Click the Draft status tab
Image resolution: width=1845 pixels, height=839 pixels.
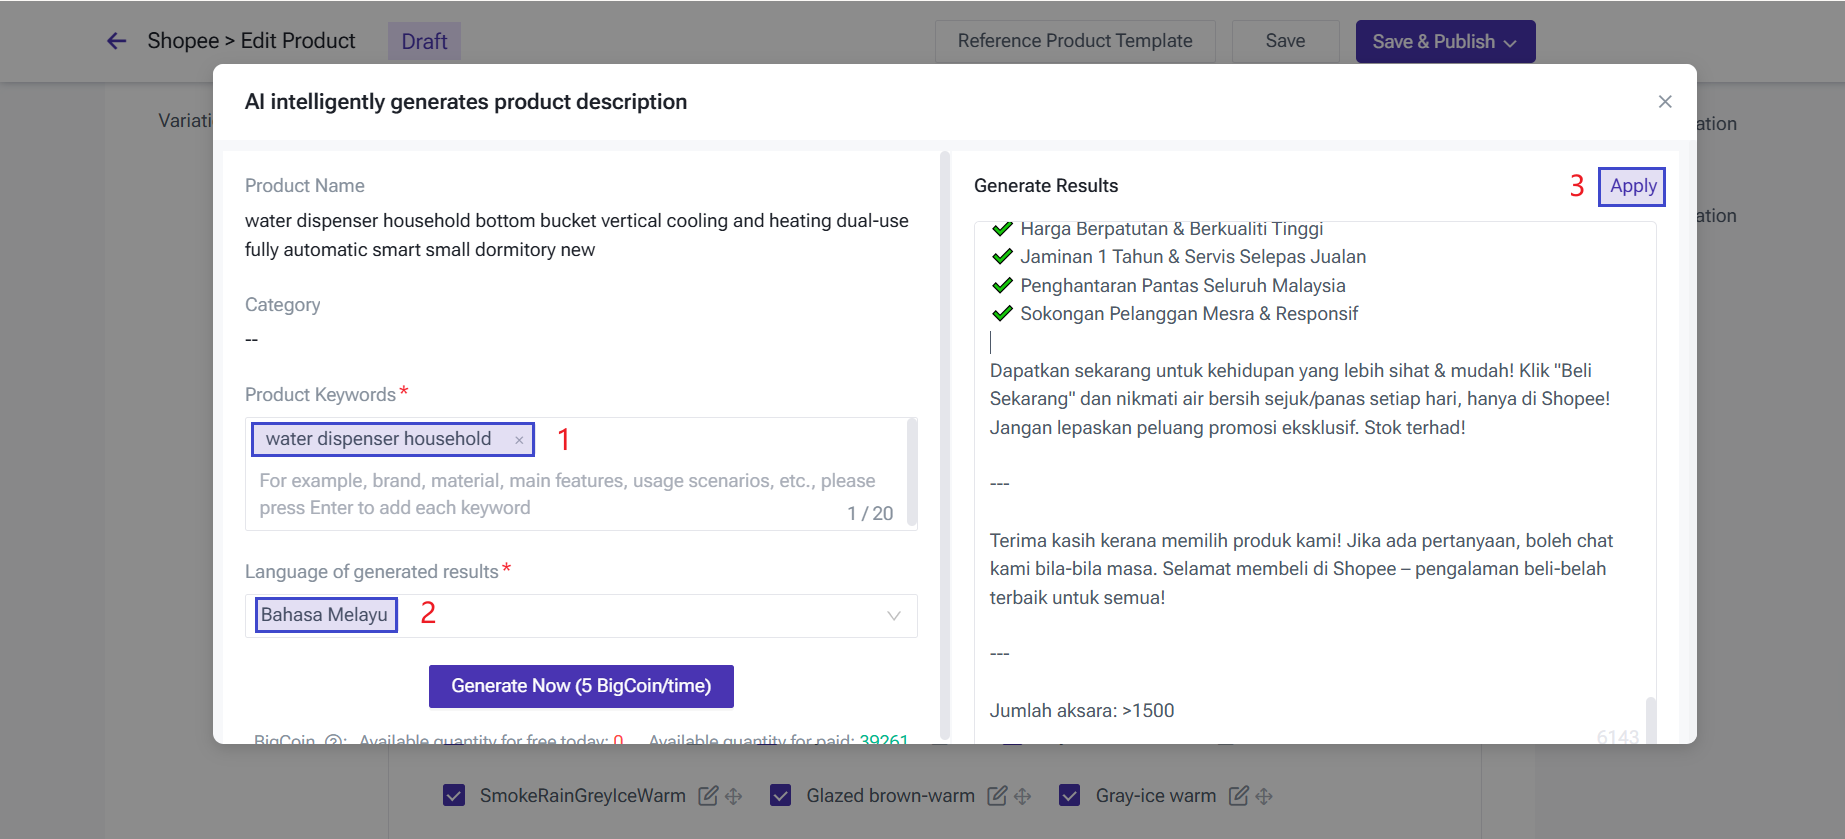click(424, 42)
